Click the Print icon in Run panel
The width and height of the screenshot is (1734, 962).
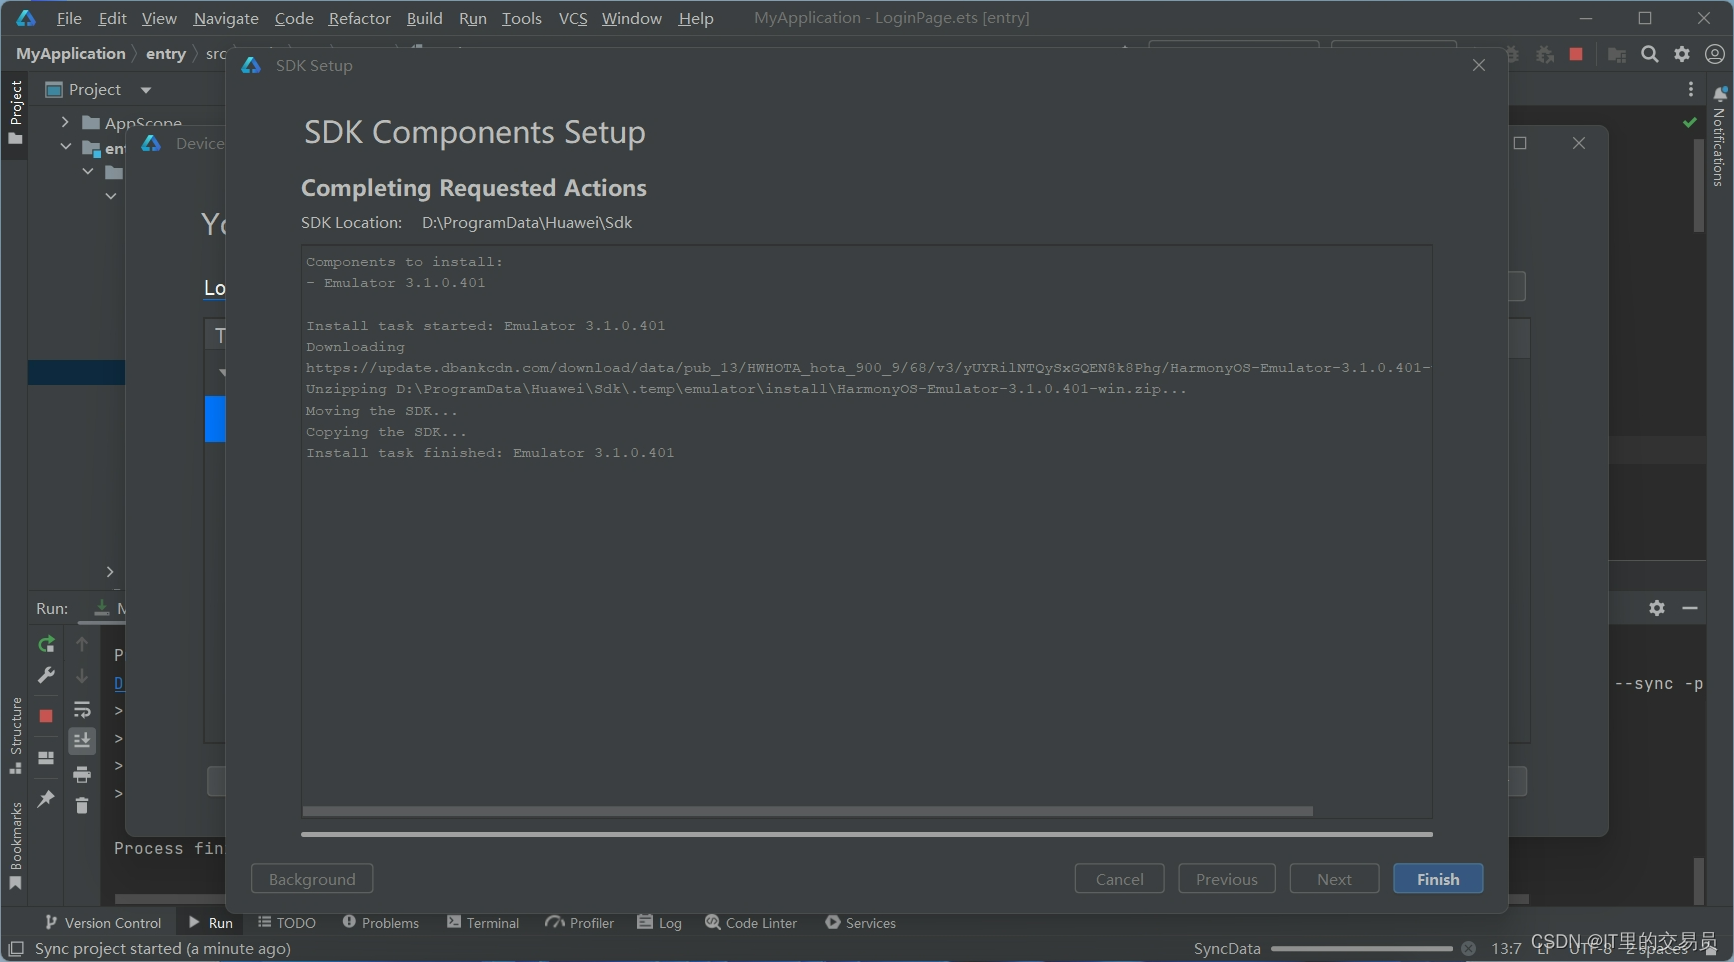coord(82,774)
